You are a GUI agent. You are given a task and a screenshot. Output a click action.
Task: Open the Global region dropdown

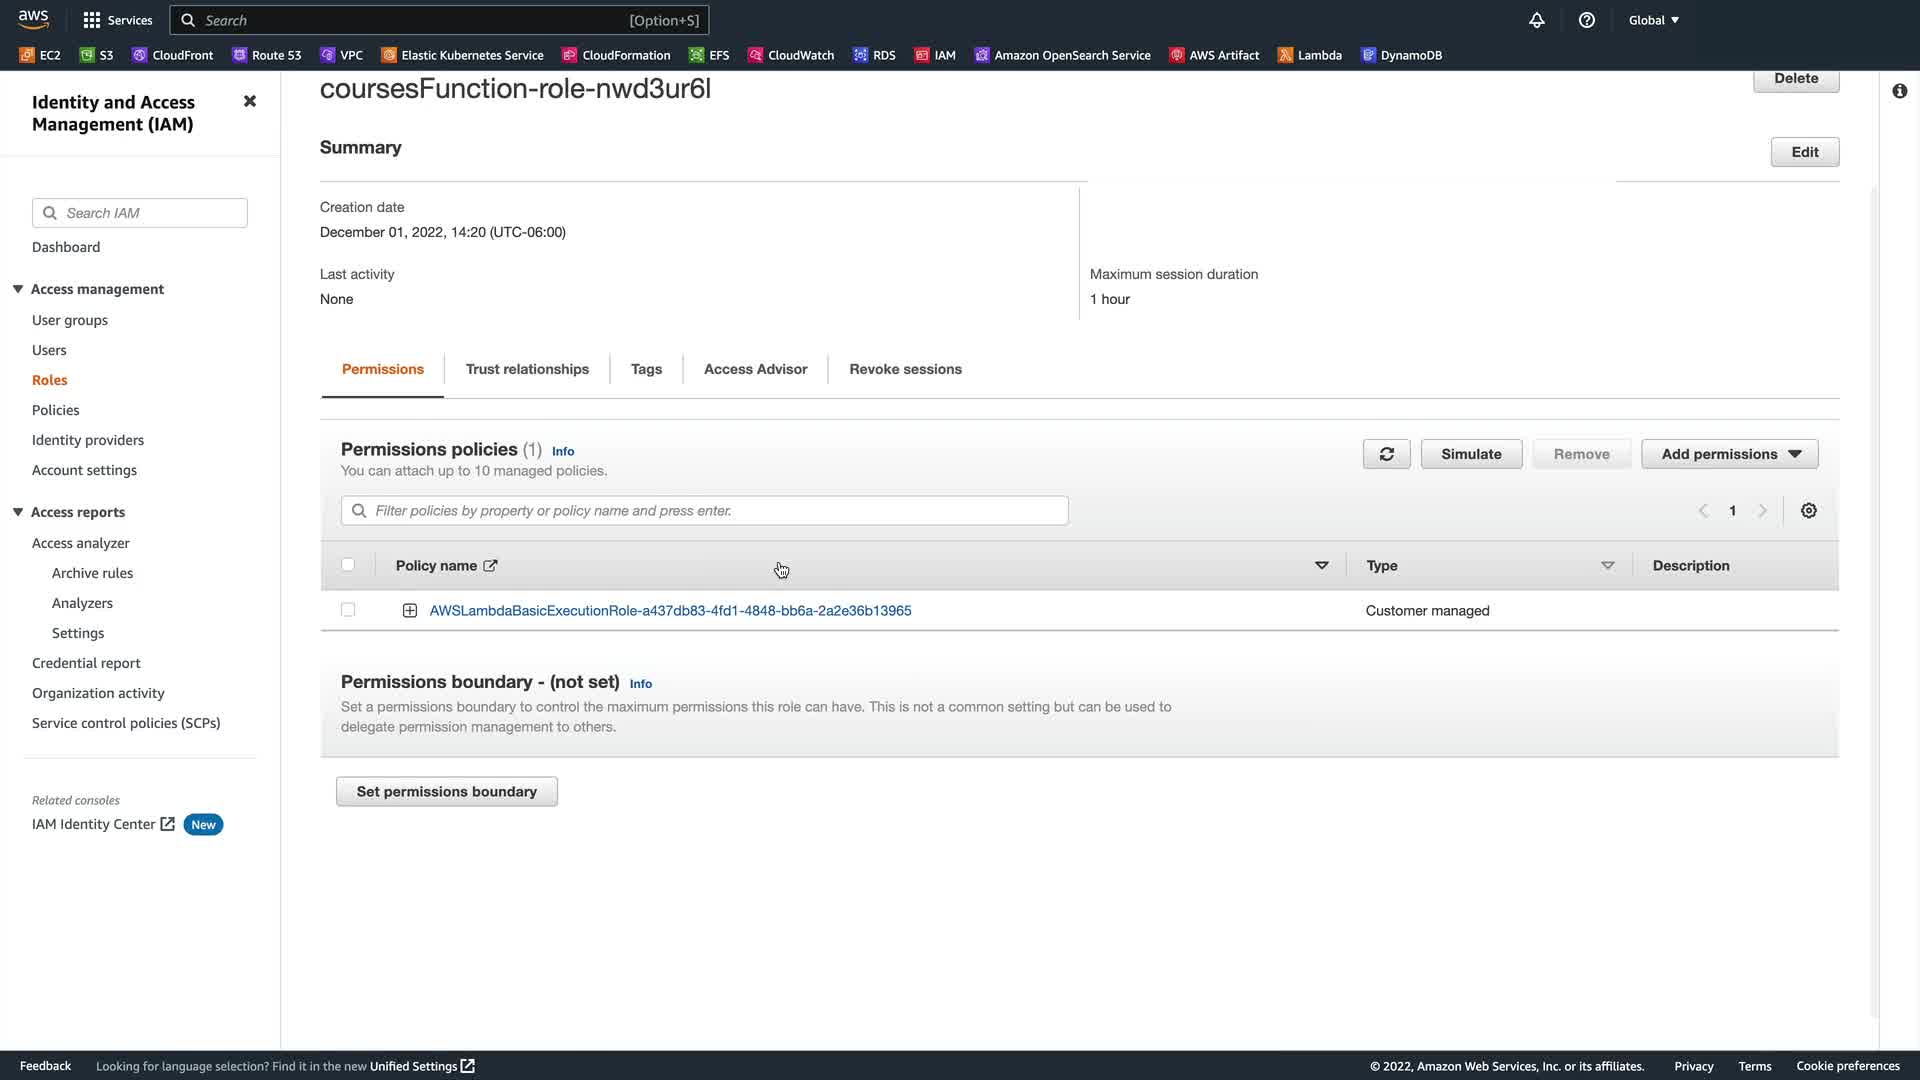tap(1653, 20)
